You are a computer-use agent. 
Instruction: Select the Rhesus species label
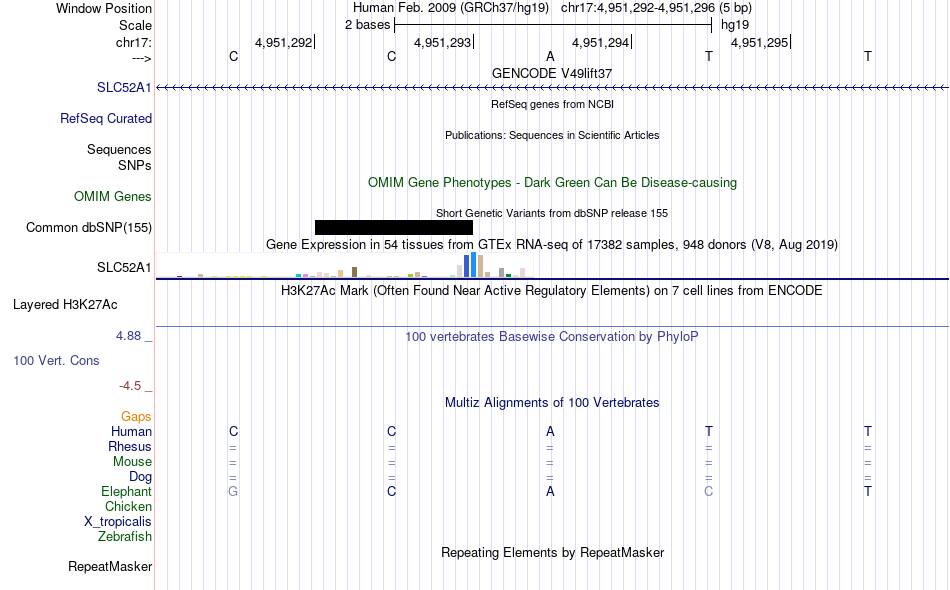point(130,447)
